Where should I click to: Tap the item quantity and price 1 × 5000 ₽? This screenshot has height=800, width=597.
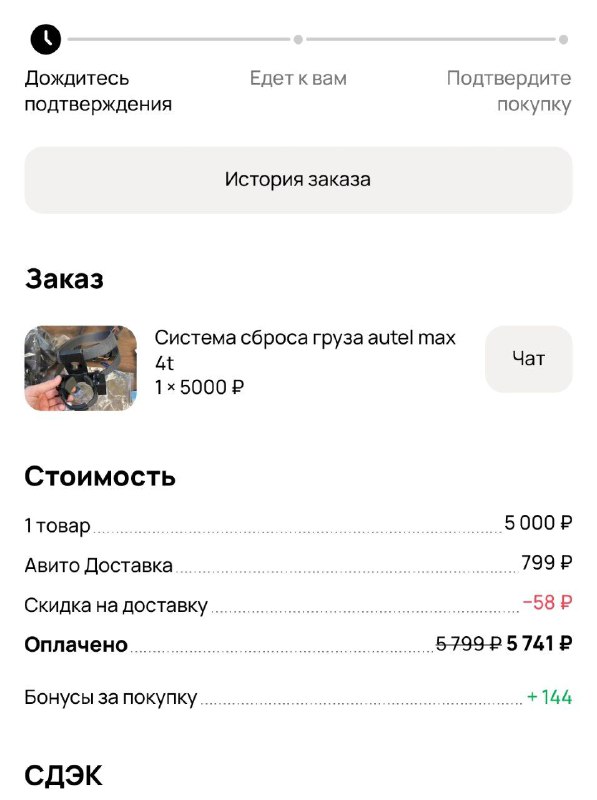(200, 387)
